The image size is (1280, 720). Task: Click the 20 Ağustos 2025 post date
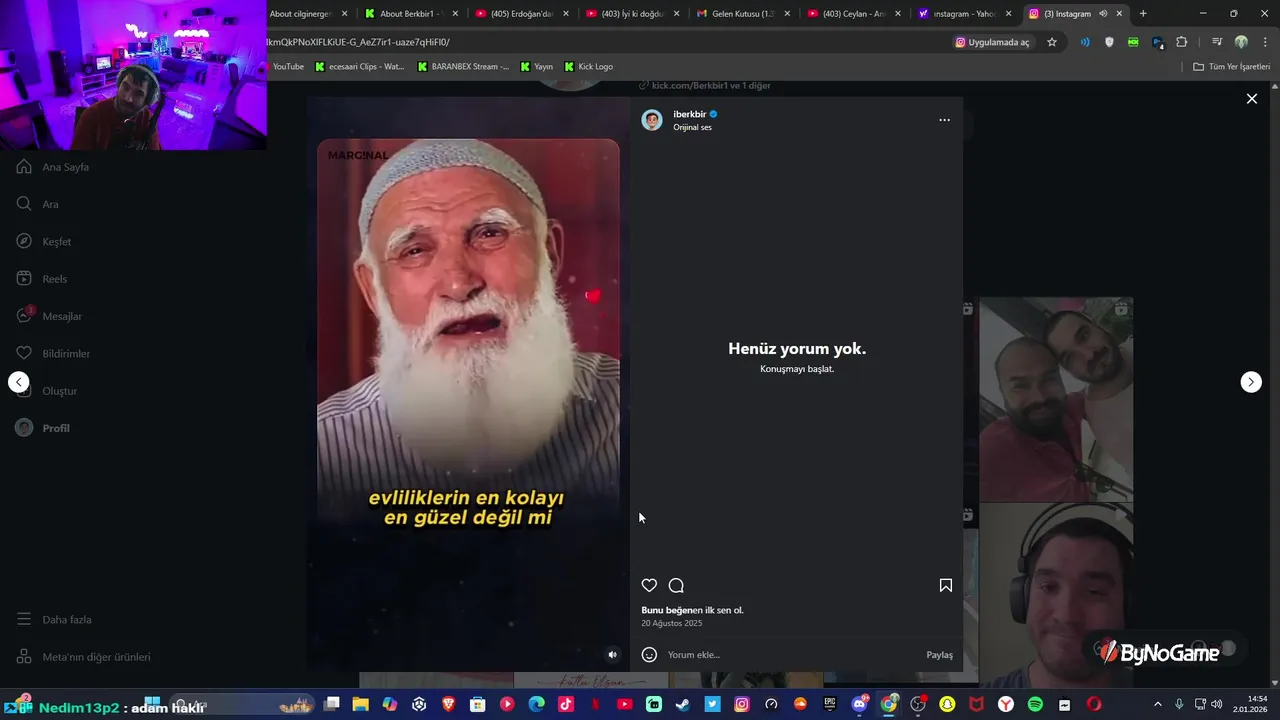tap(672, 623)
